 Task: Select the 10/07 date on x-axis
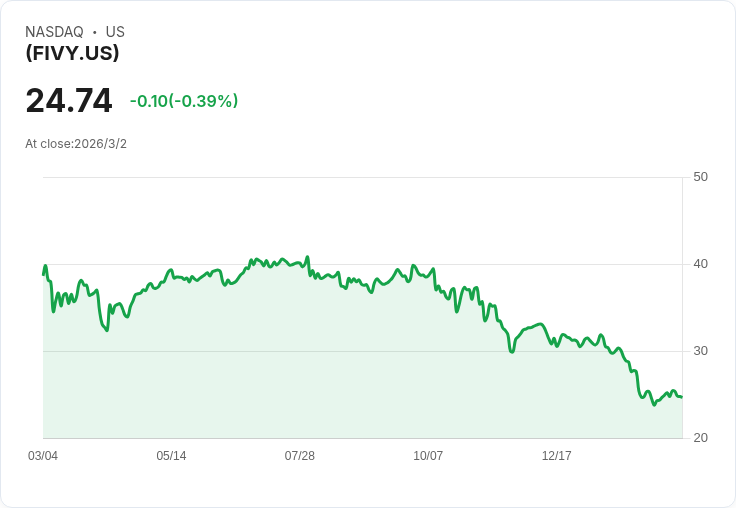tap(428, 456)
